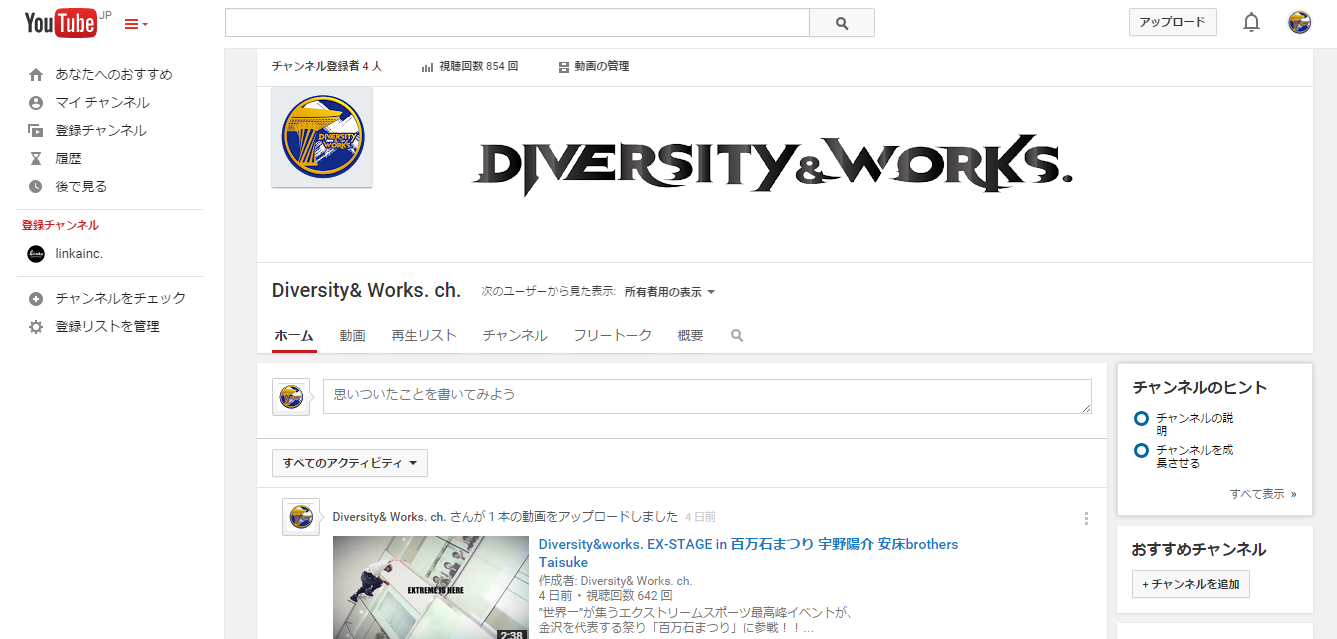Switch to the 概要 tab
The height and width of the screenshot is (639, 1337).
coord(691,336)
